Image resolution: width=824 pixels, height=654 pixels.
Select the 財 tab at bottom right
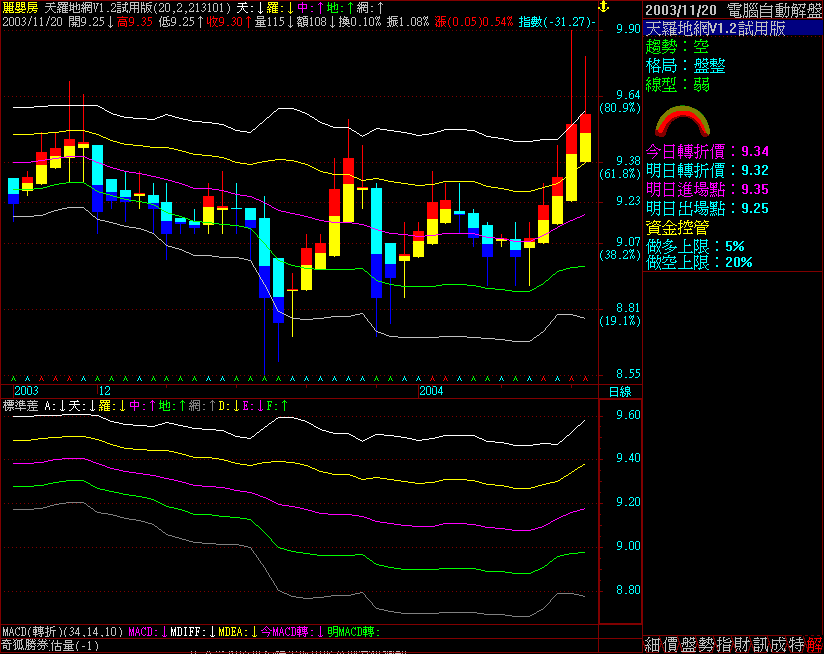[743, 645]
